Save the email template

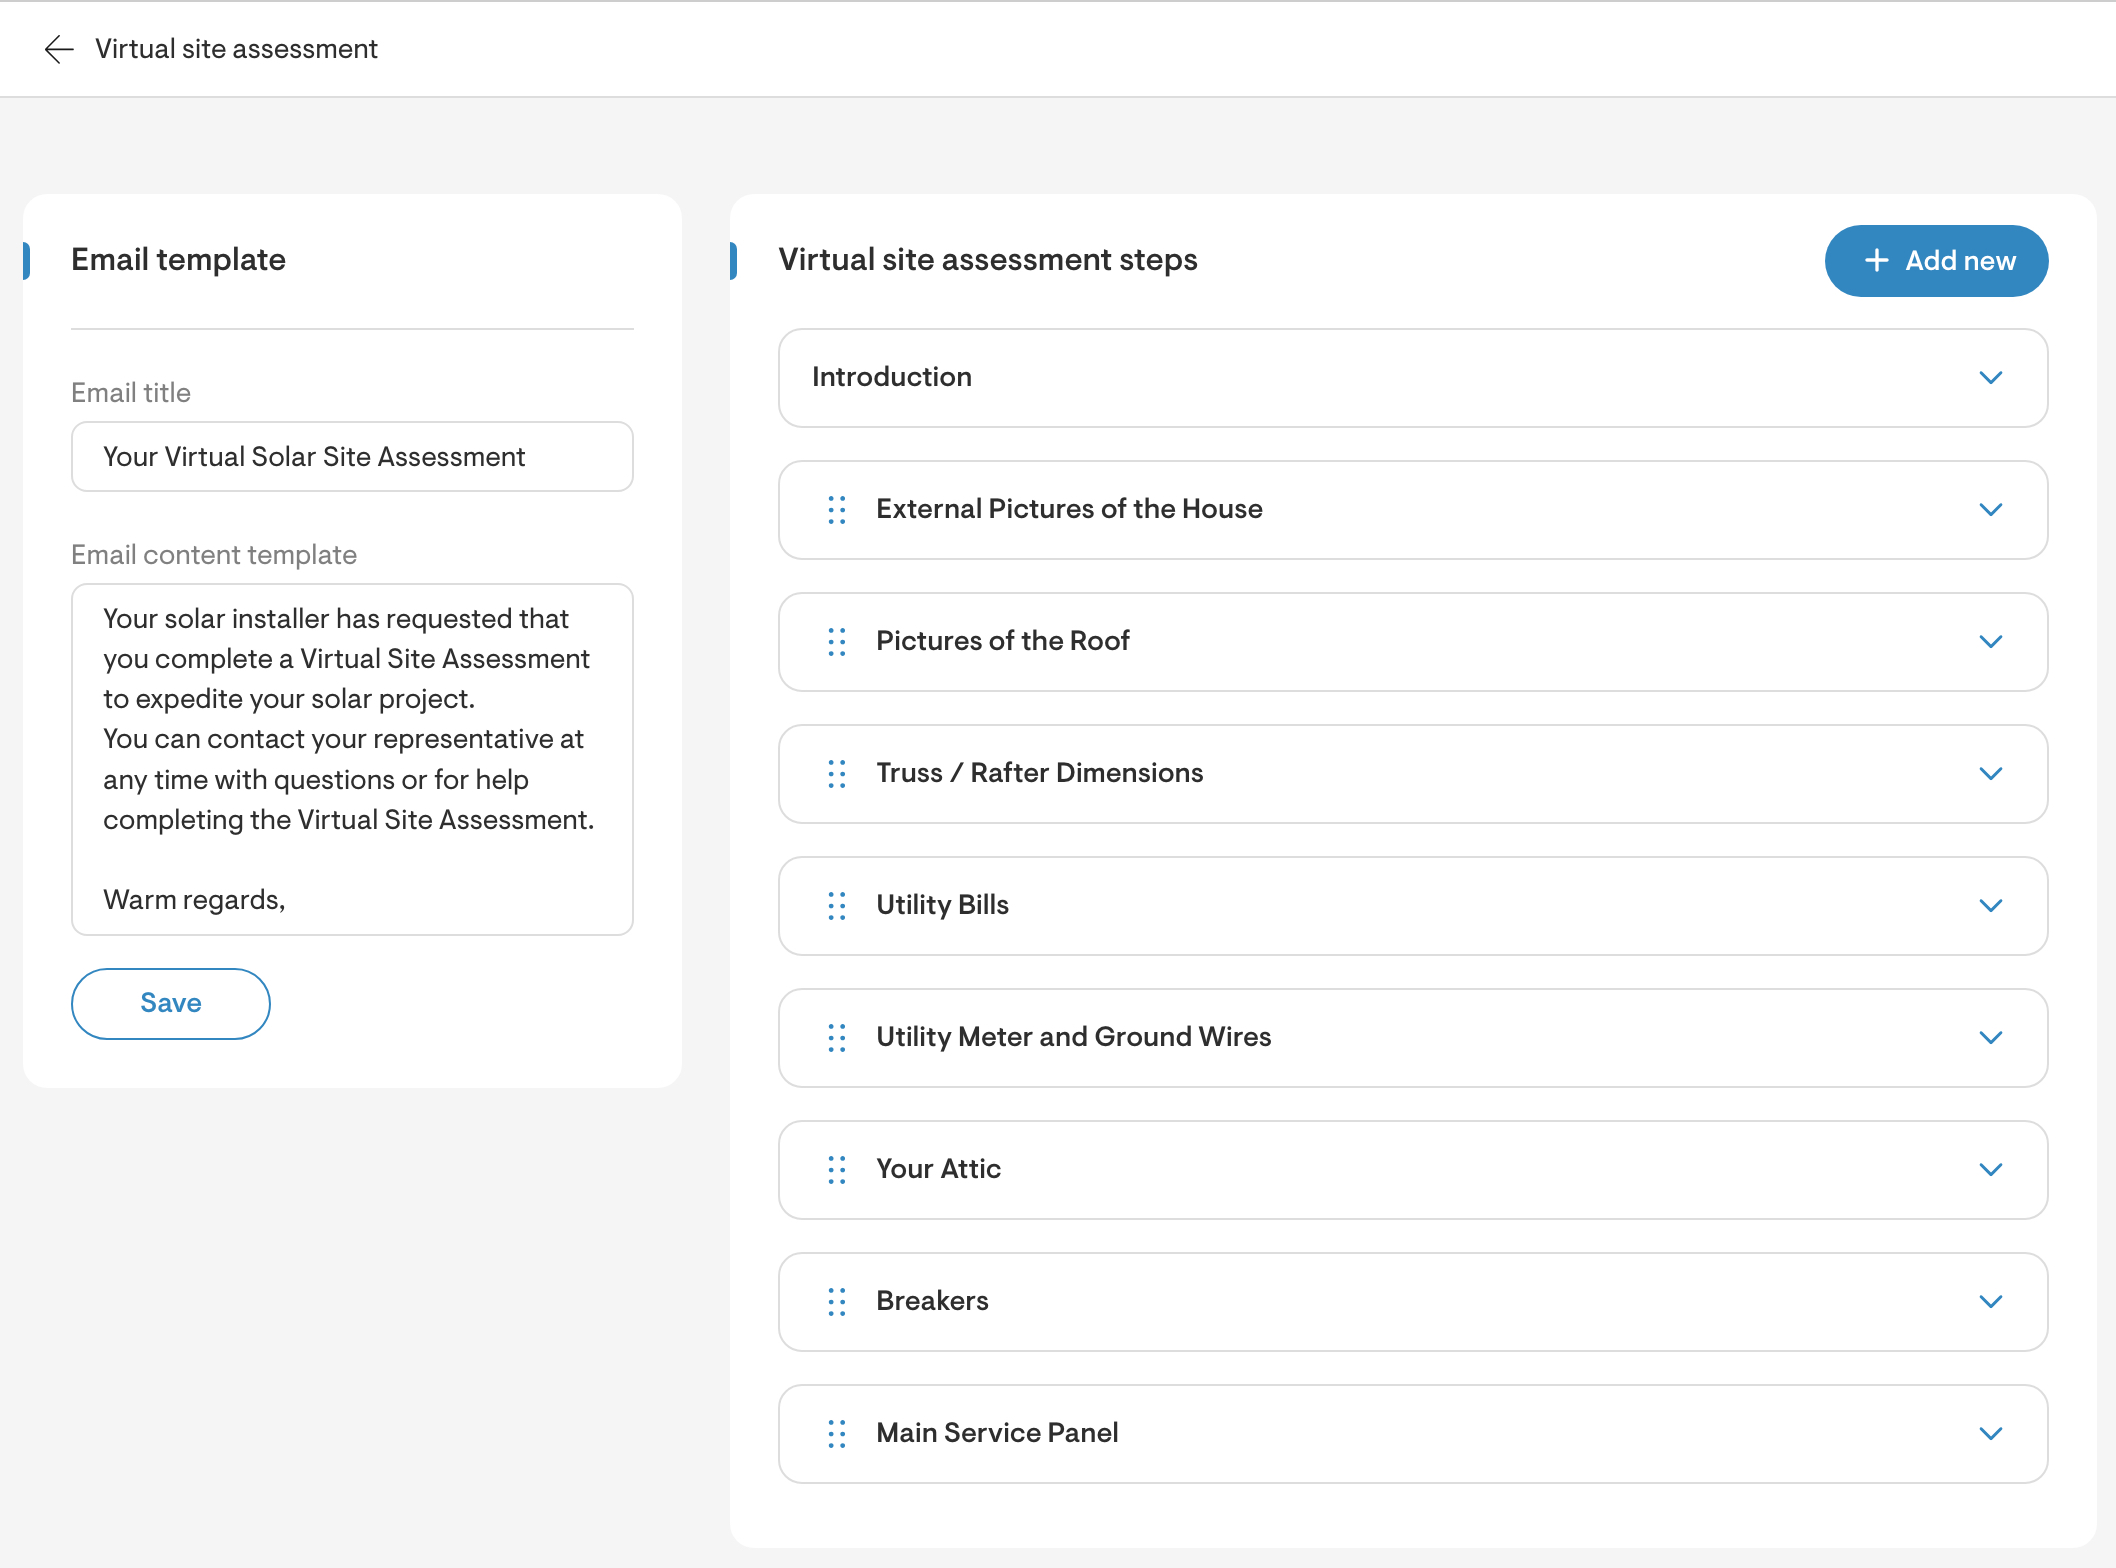tap(171, 1003)
